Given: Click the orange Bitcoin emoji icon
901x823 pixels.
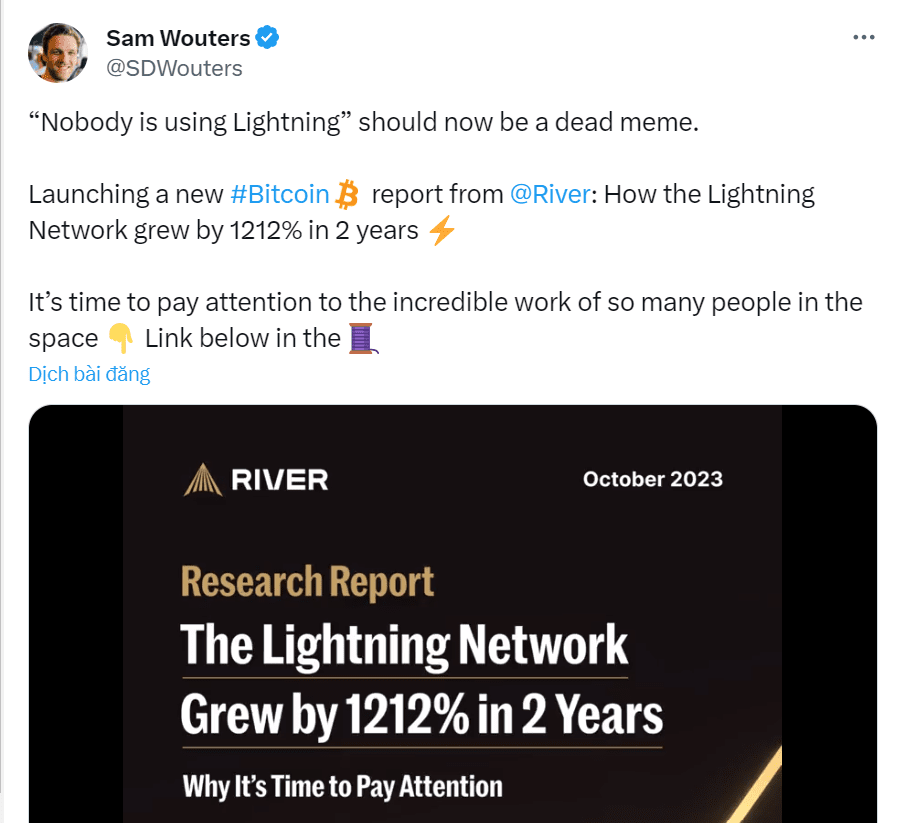Looking at the screenshot, I should coord(347,194).
